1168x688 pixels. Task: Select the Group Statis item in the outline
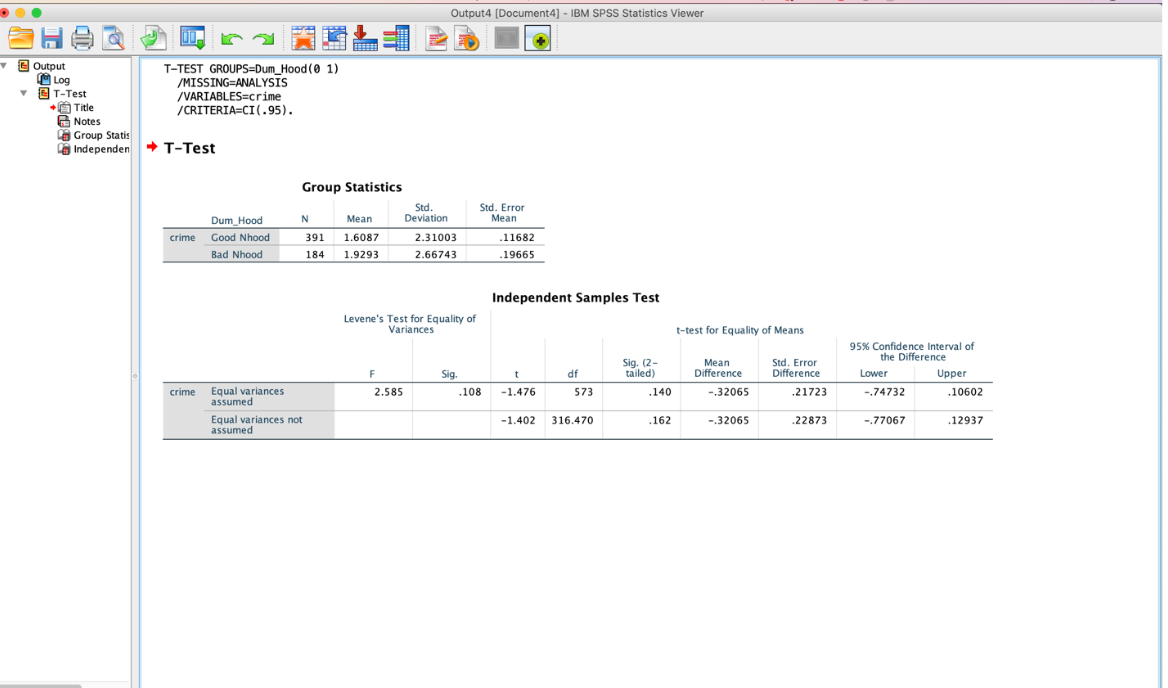pos(101,135)
